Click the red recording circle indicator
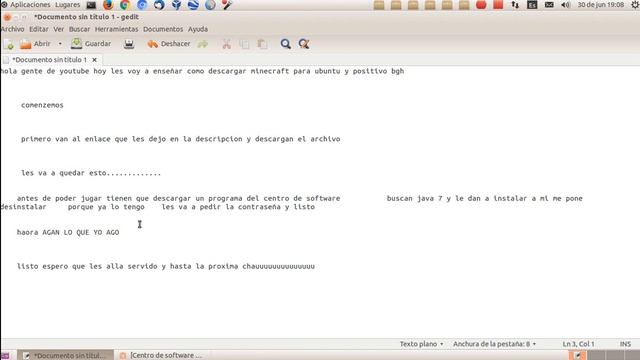Viewport: 640px width, 360px height. pyautogui.click(x=481, y=5)
